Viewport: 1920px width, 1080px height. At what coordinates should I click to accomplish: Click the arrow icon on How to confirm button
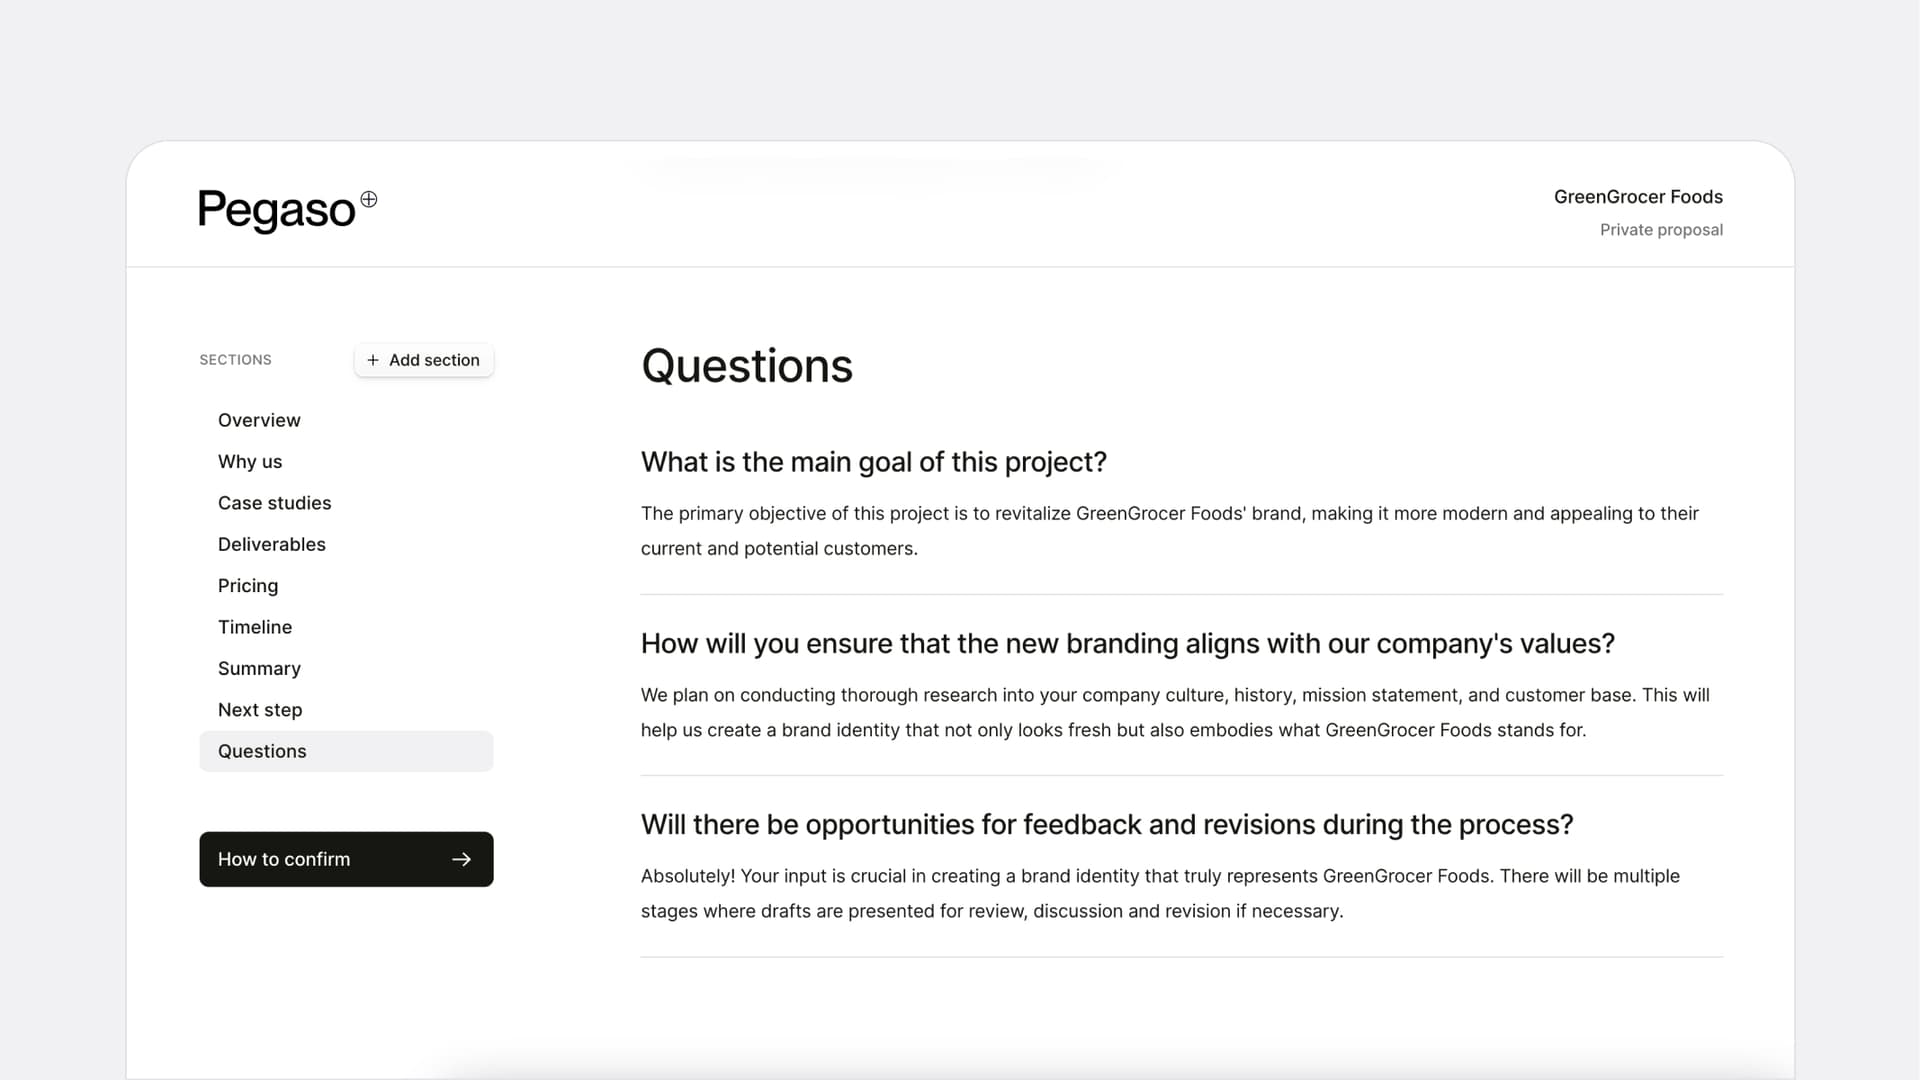(x=462, y=858)
